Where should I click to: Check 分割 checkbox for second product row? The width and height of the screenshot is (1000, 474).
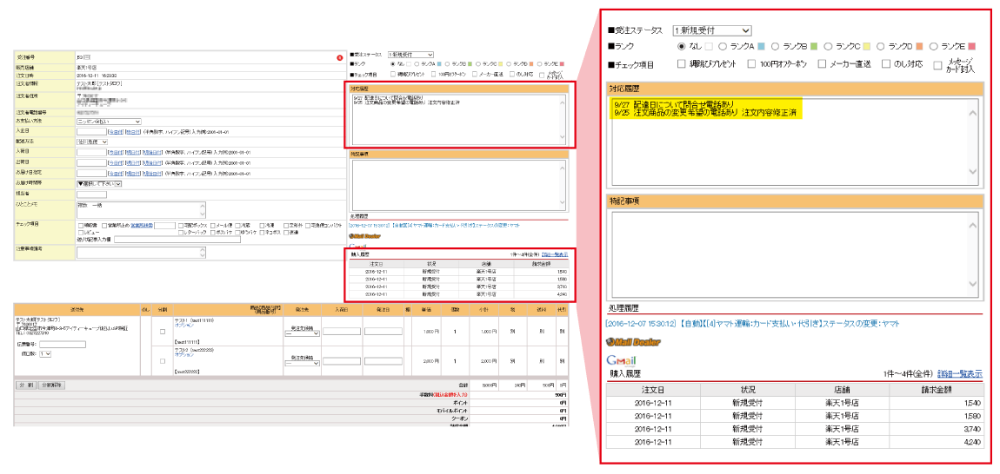[x=163, y=361]
